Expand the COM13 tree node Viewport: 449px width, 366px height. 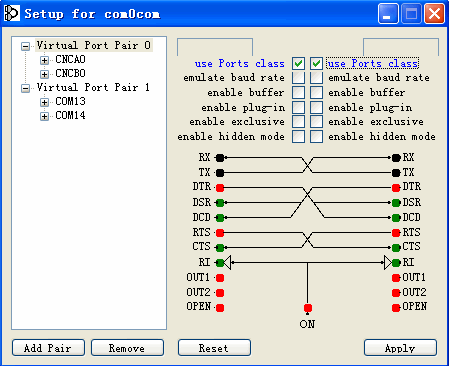coord(44,102)
